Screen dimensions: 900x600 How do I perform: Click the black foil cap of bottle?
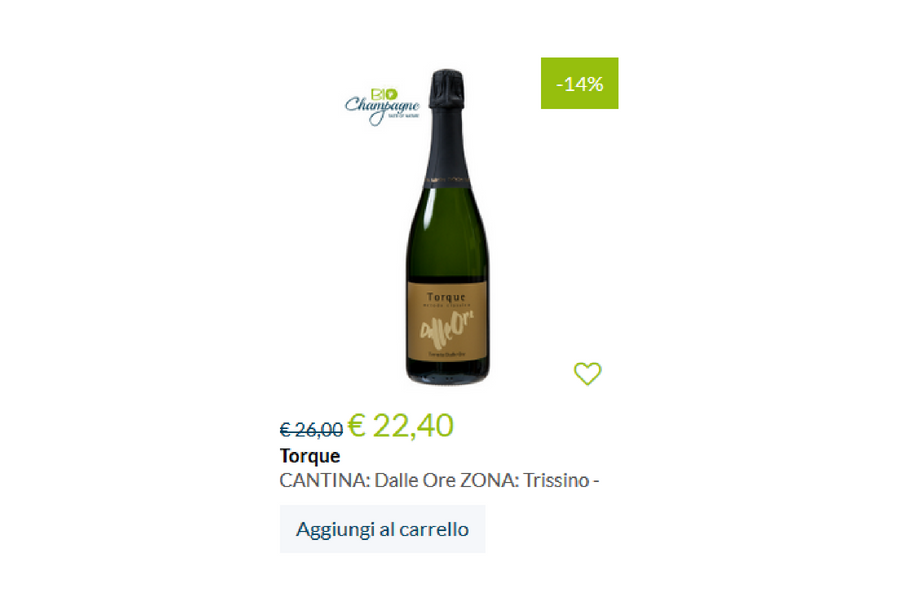tap(447, 89)
